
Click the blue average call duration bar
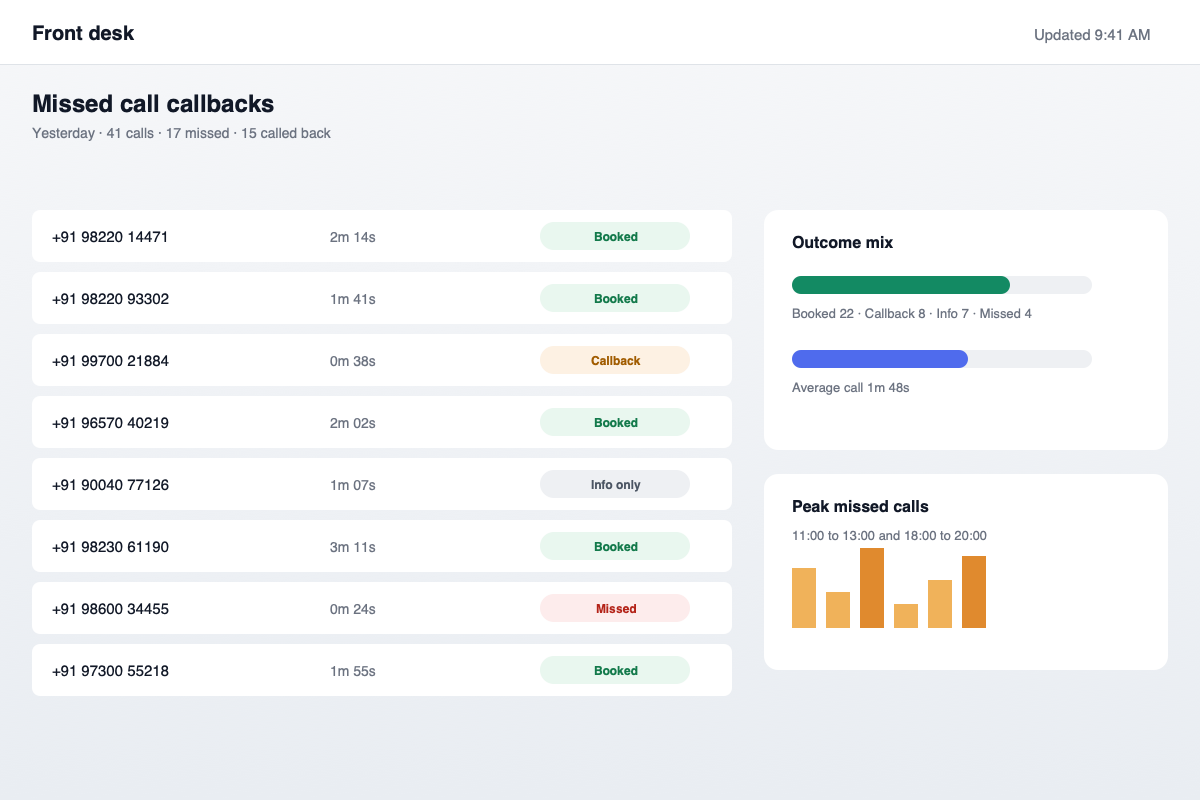point(880,359)
